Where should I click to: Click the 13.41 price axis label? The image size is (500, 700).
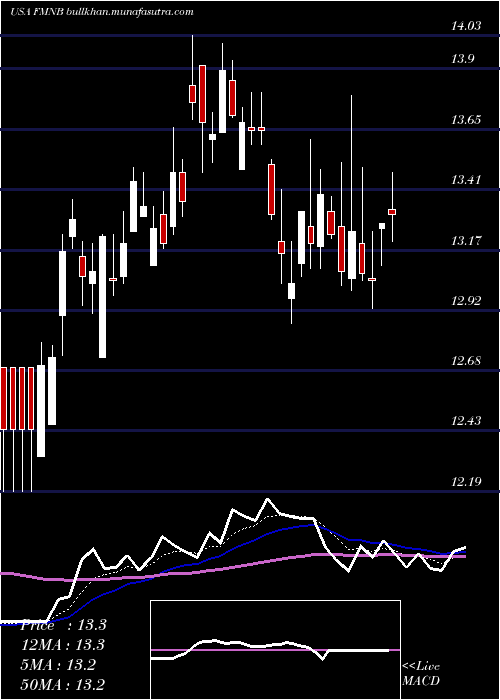tap(466, 180)
